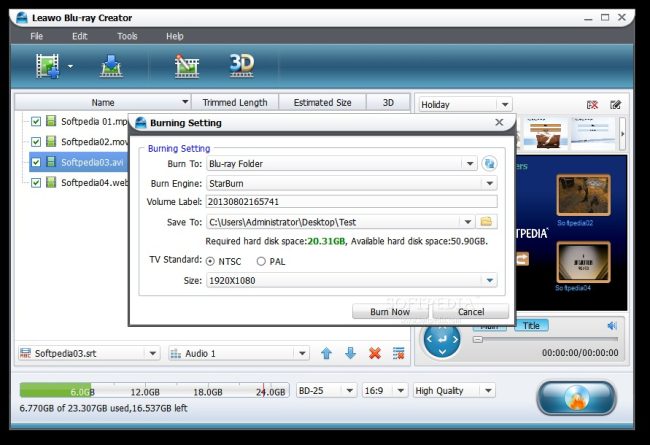
Task: Click the disc capacity usage bar
Action: [x=154, y=390]
